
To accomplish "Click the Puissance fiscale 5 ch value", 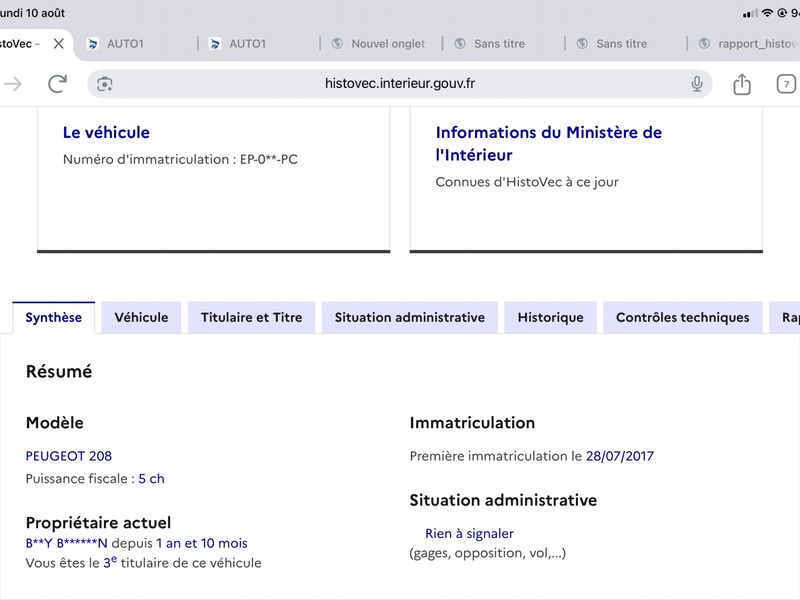I will point(152,479).
